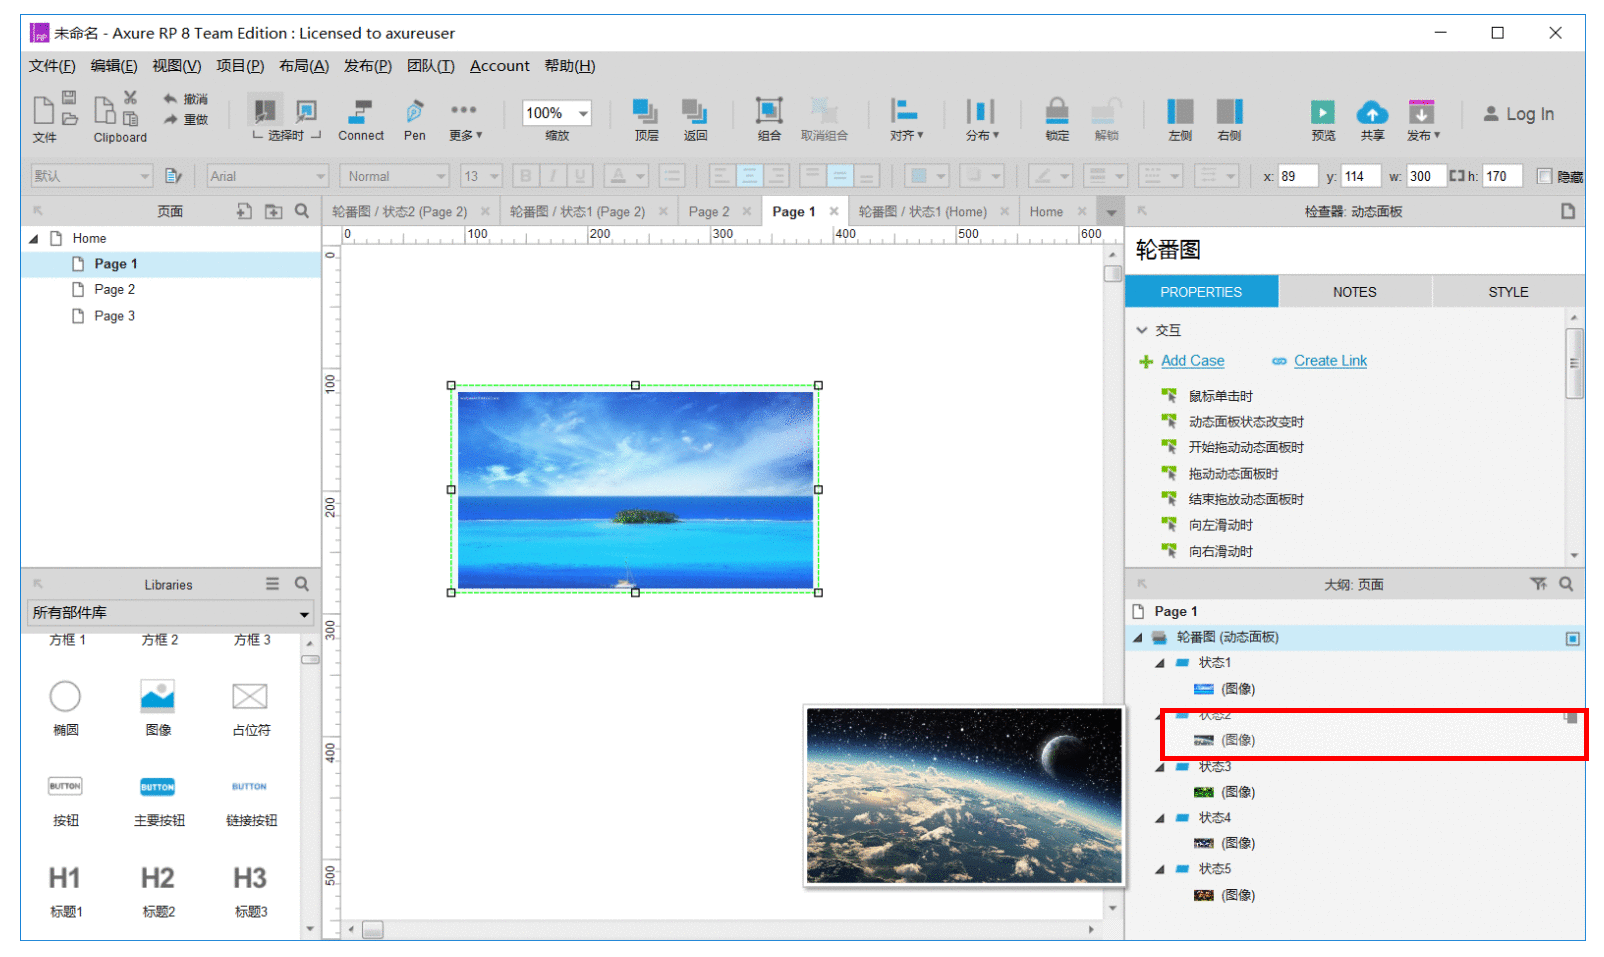The width and height of the screenshot is (1604, 957).
Task: Click the Connect tool in toolbar
Action: tap(360, 120)
